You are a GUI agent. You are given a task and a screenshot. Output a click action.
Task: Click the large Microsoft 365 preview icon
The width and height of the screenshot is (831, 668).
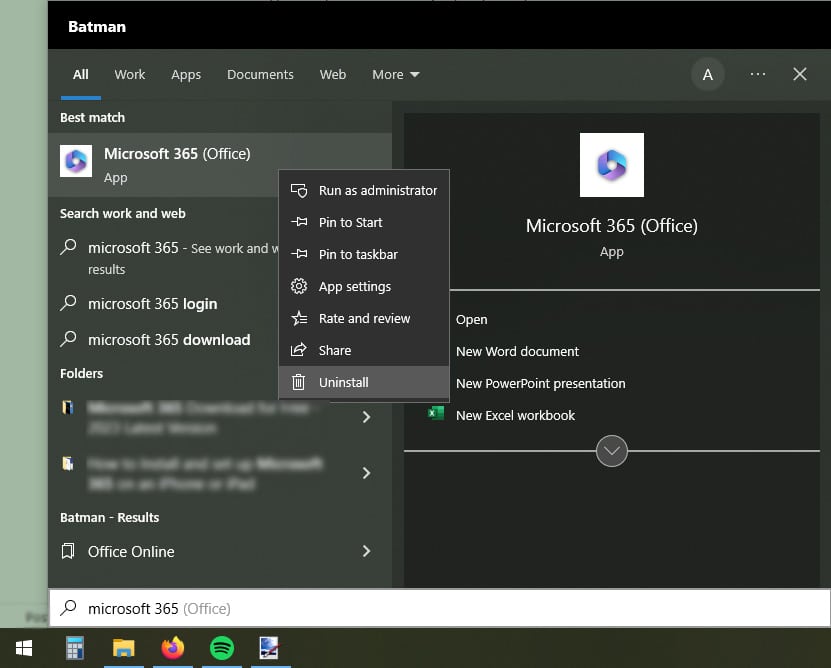pyautogui.click(x=611, y=165)
